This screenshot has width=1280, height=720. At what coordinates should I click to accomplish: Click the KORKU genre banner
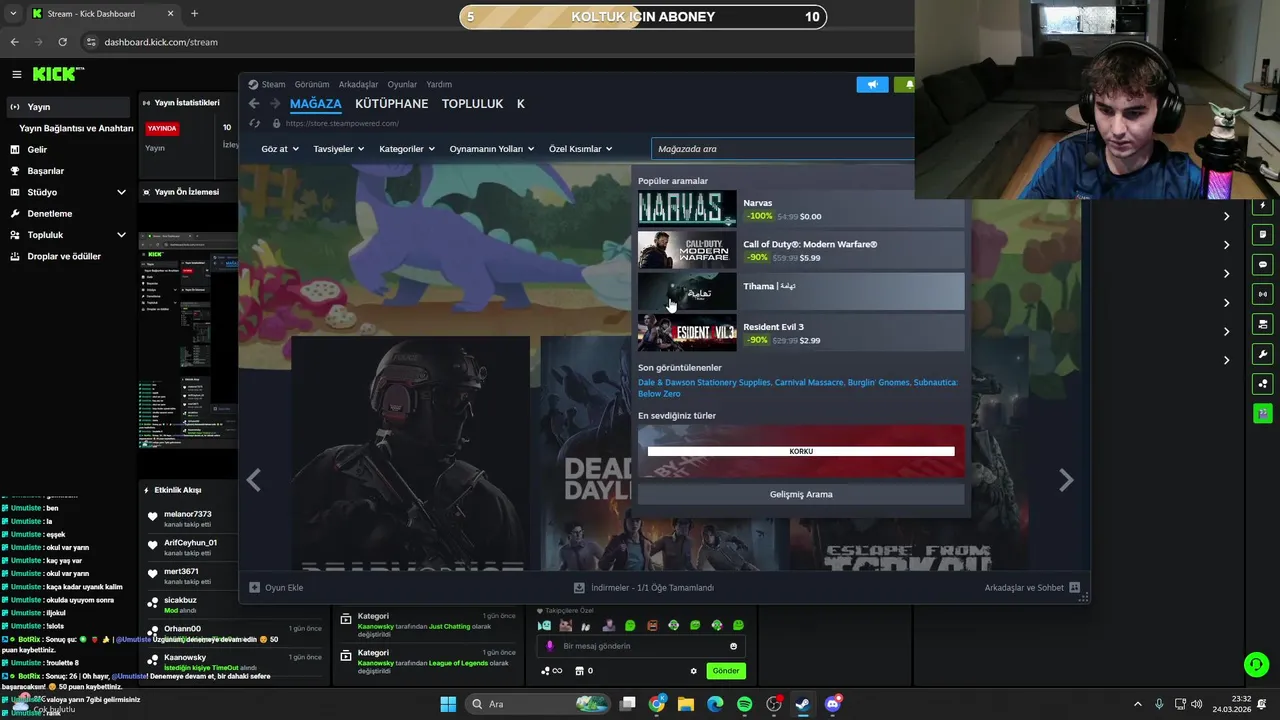pos(801,451)
